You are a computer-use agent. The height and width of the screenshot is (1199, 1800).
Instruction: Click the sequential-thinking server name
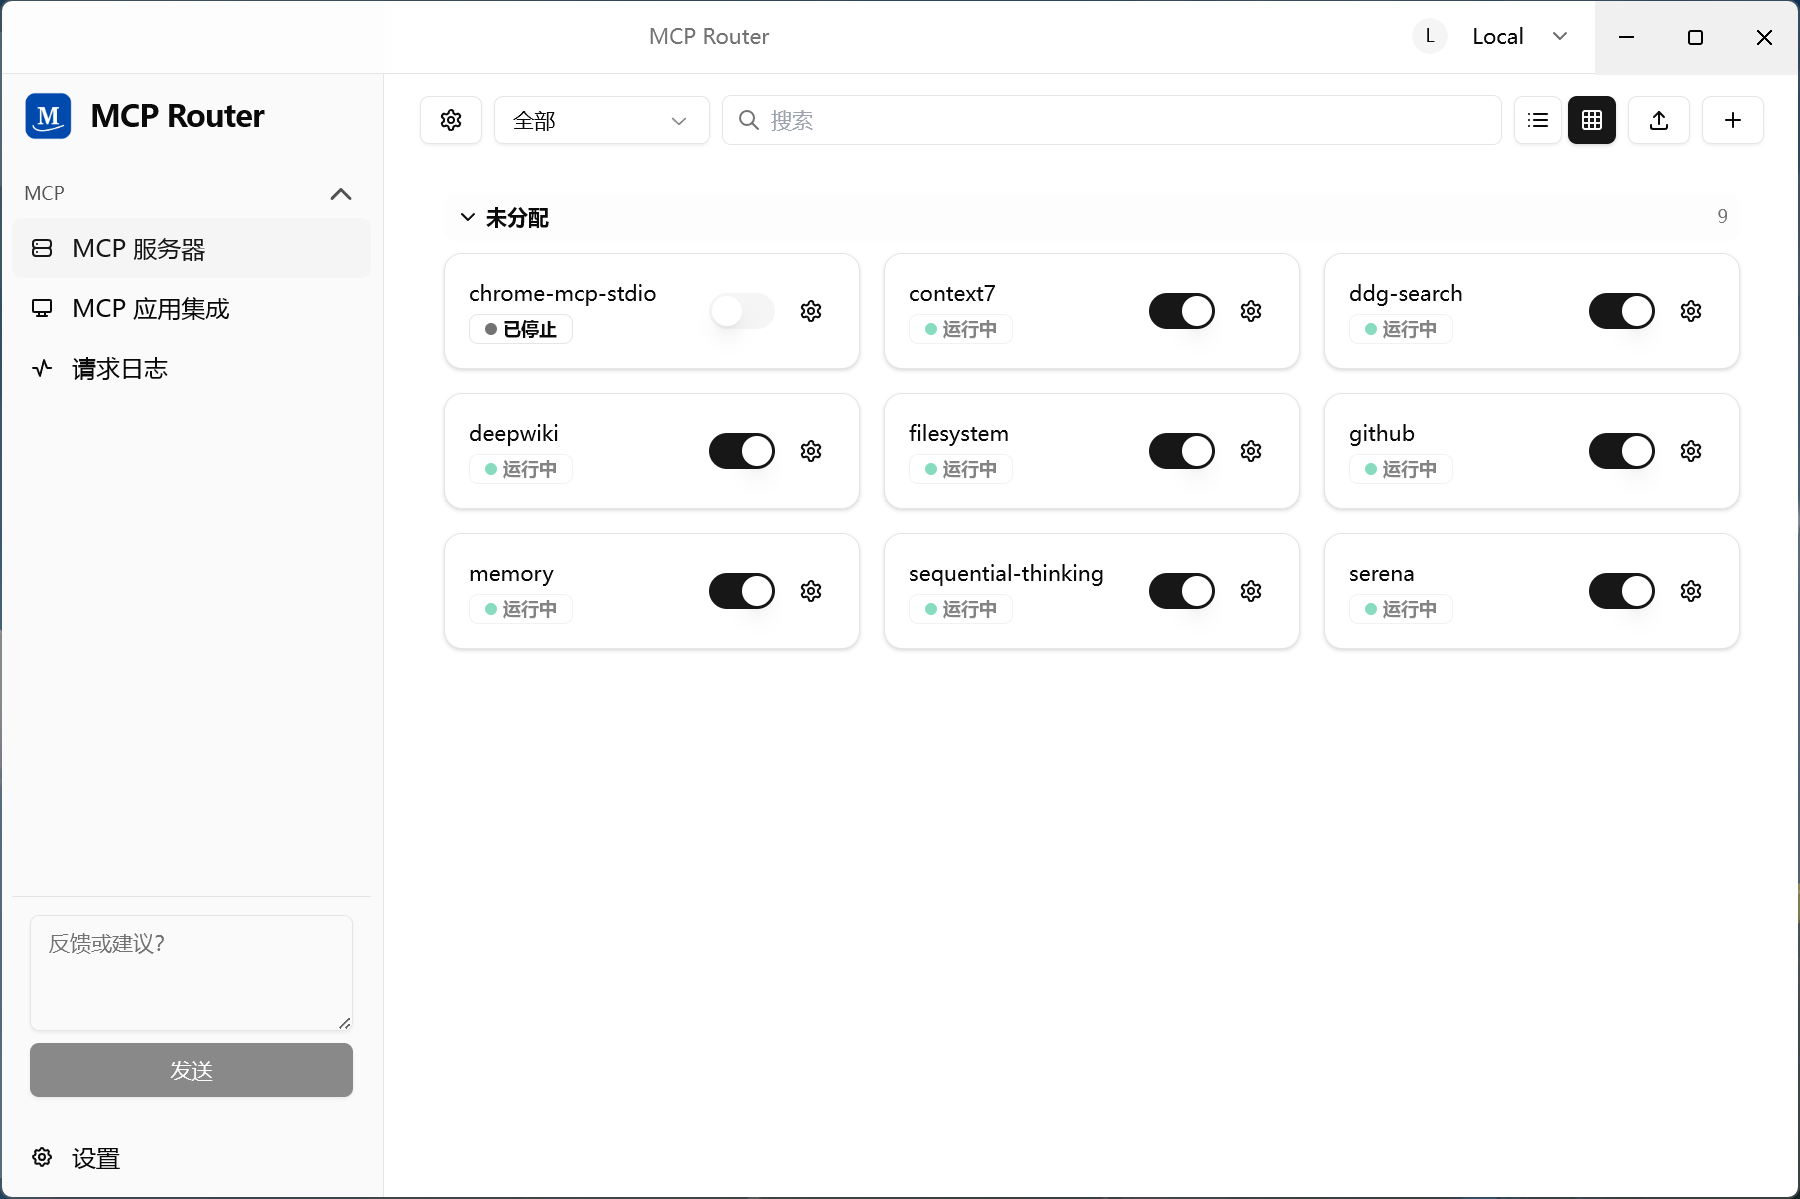[x=1006, y=573]
